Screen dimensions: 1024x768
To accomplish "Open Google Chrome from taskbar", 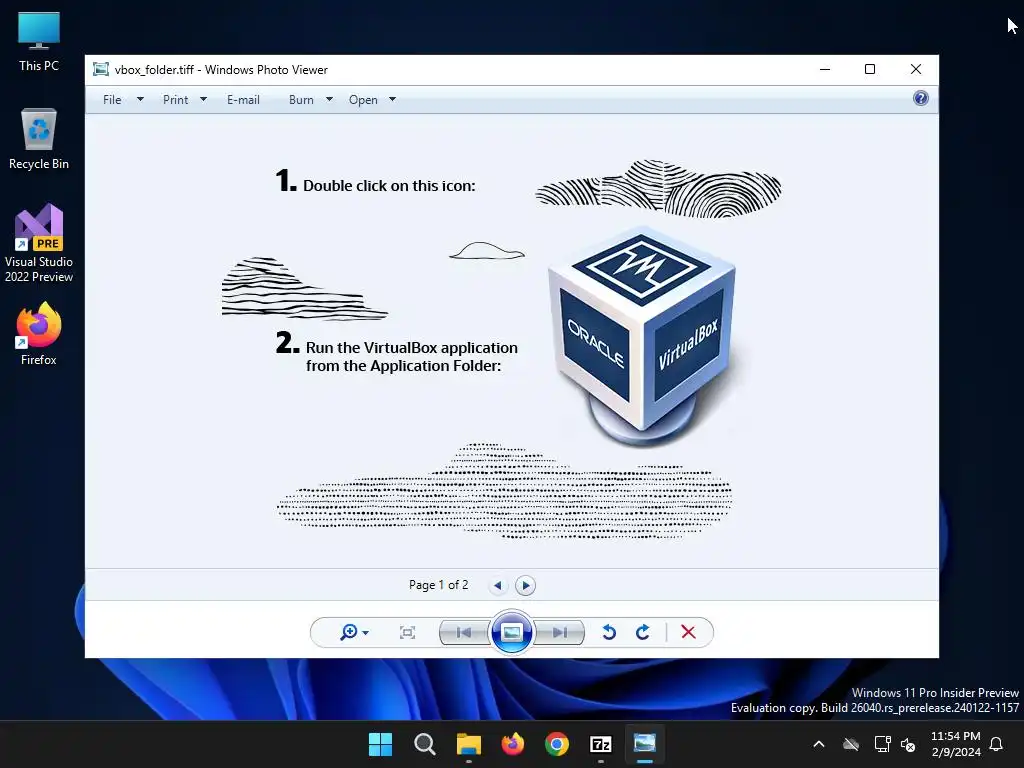I will [x=556, y=744].
